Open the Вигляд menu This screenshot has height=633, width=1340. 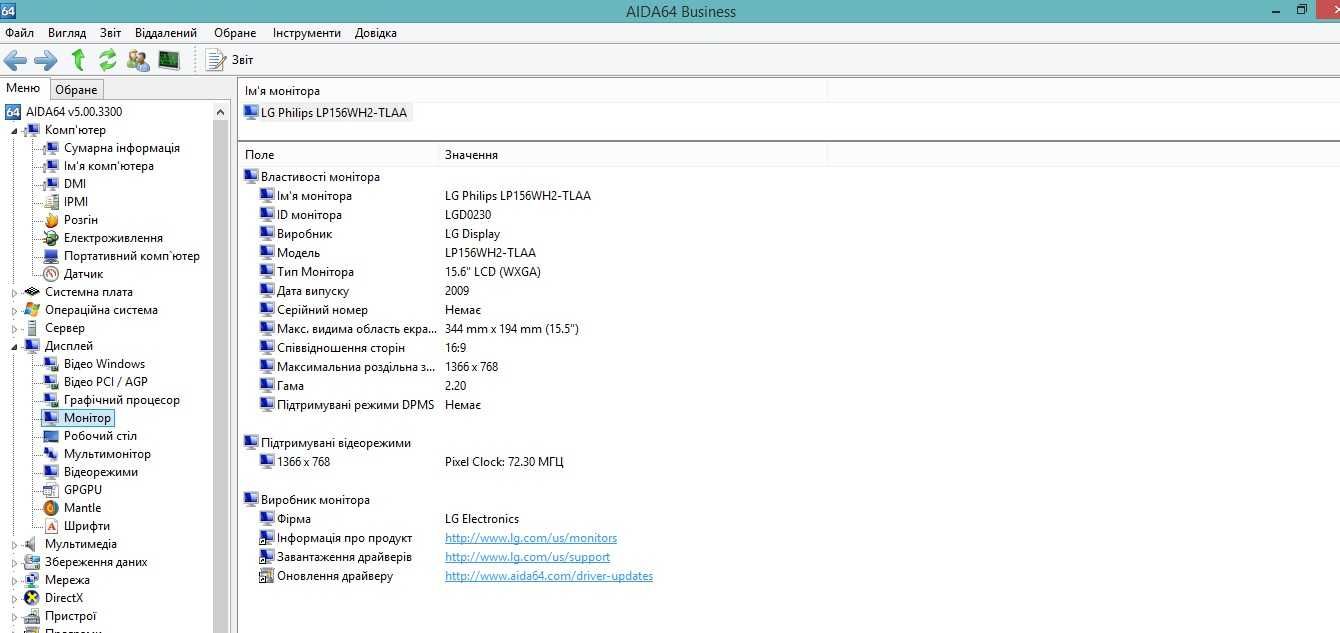(x=67, y=33)
